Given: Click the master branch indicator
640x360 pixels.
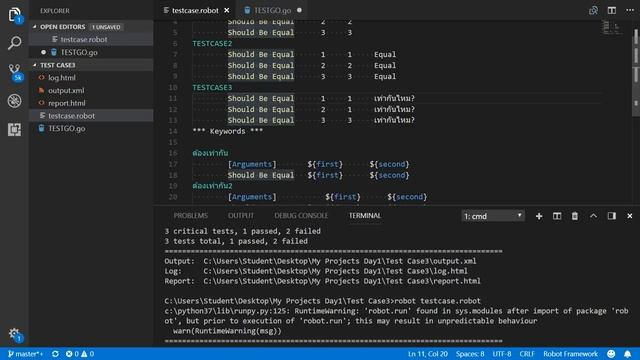Looking at the screenshot, I should pos(25,354).
